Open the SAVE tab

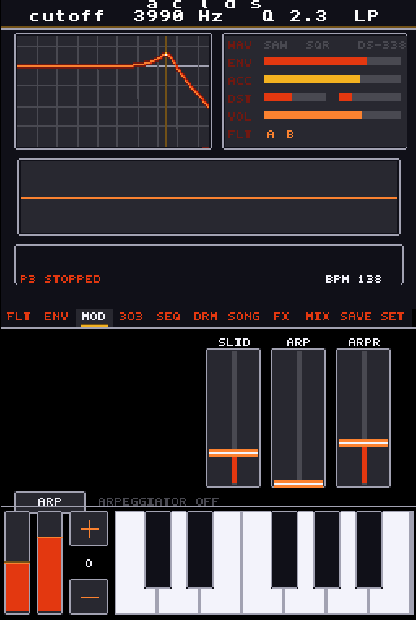click(355, 316)
